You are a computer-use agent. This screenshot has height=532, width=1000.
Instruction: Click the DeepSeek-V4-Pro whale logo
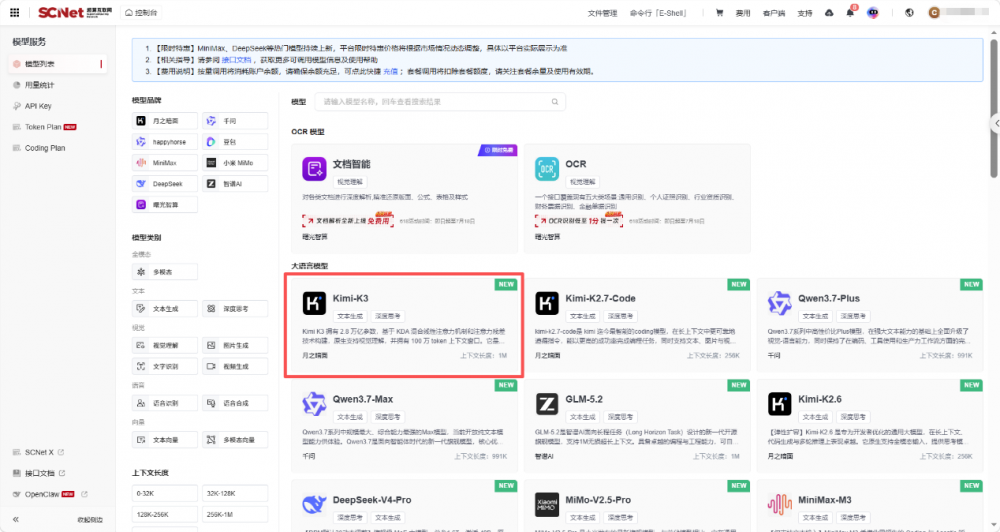click(314, 505)
